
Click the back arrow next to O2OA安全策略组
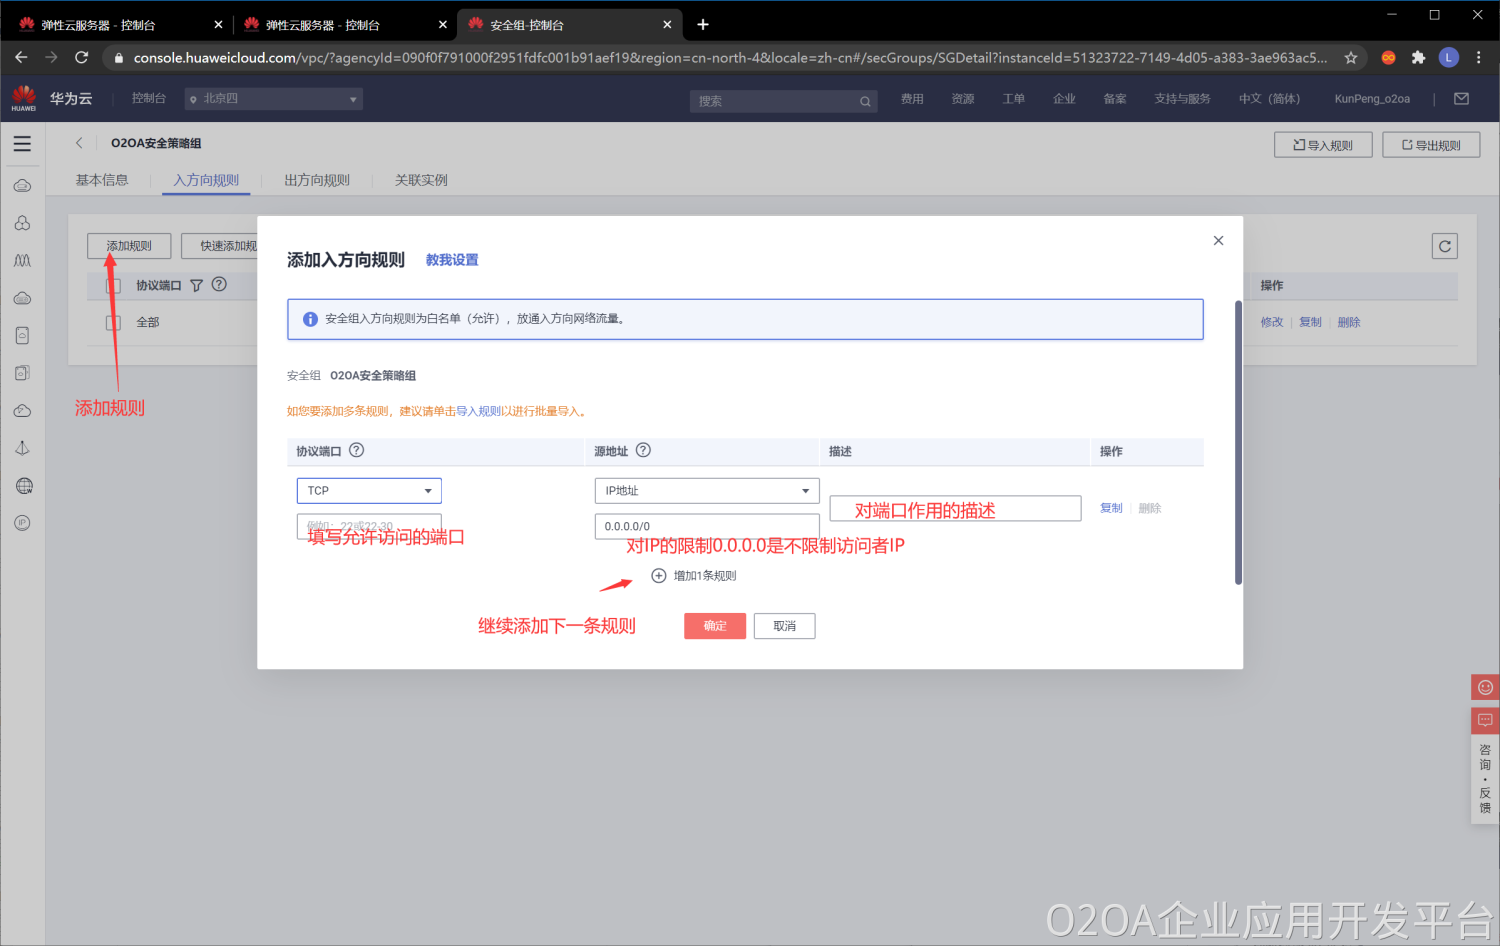(79, 143)
